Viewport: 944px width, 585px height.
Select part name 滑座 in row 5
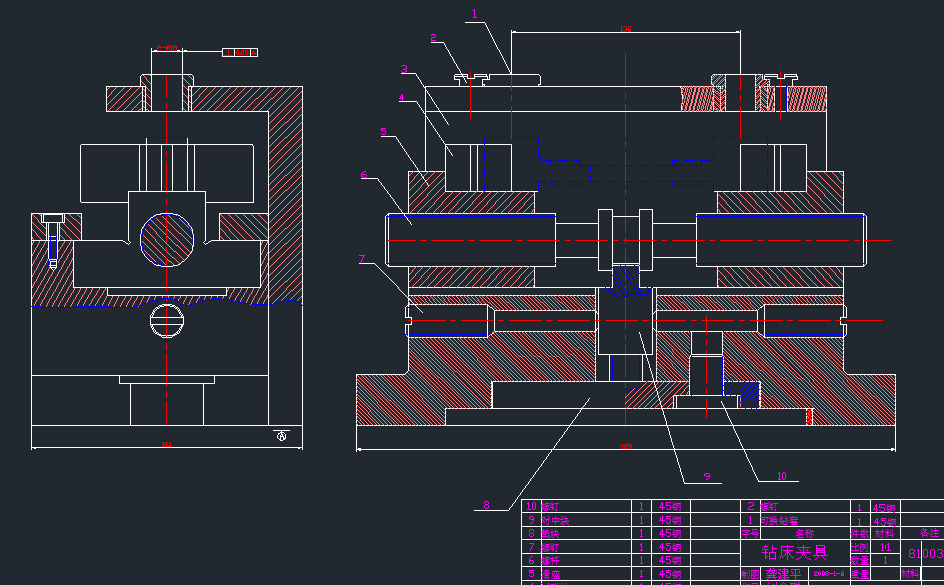point(550,574)
